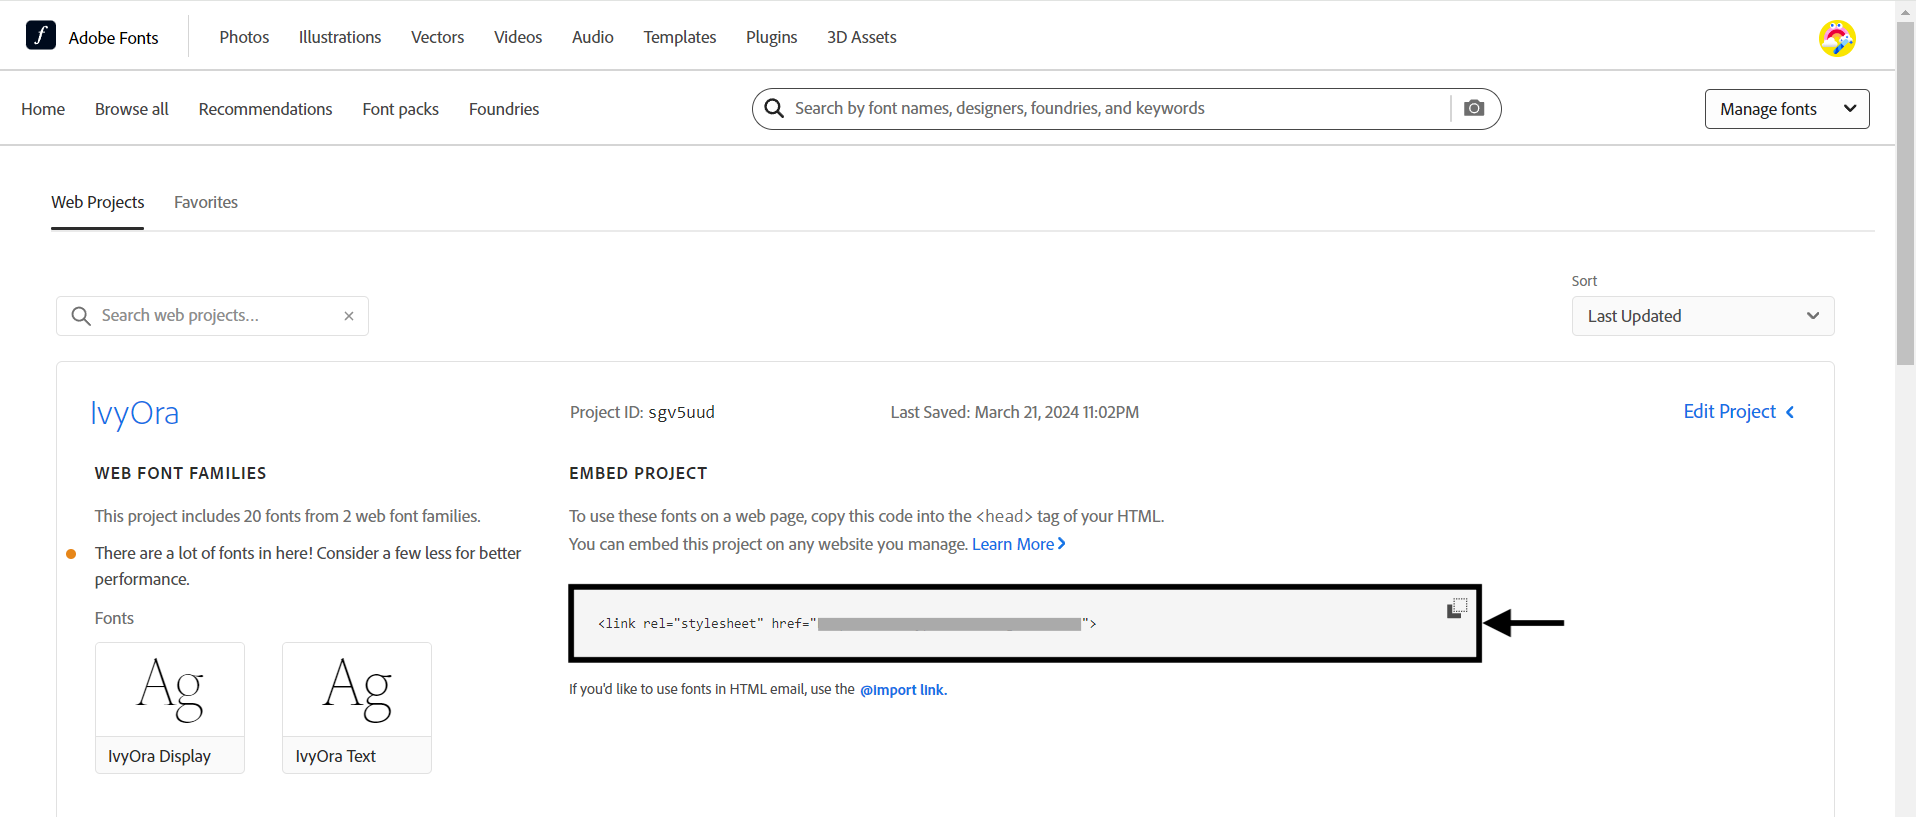This screenshot has width=1916, height=817.
Task: Open the Manage fonts dropdown
Action: (1787, 109)
